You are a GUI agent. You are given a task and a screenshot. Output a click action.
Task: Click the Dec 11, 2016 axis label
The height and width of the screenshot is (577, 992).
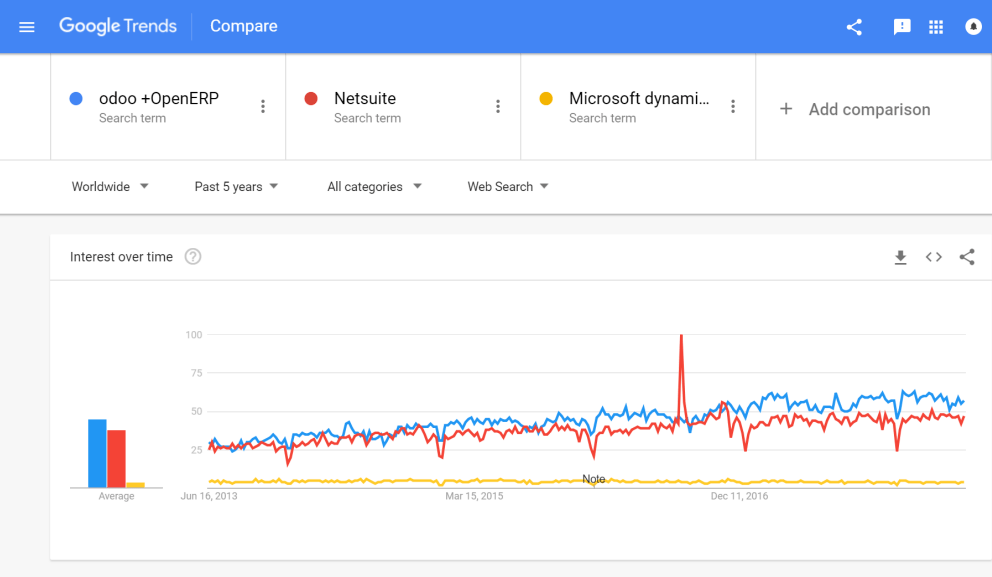740,496
